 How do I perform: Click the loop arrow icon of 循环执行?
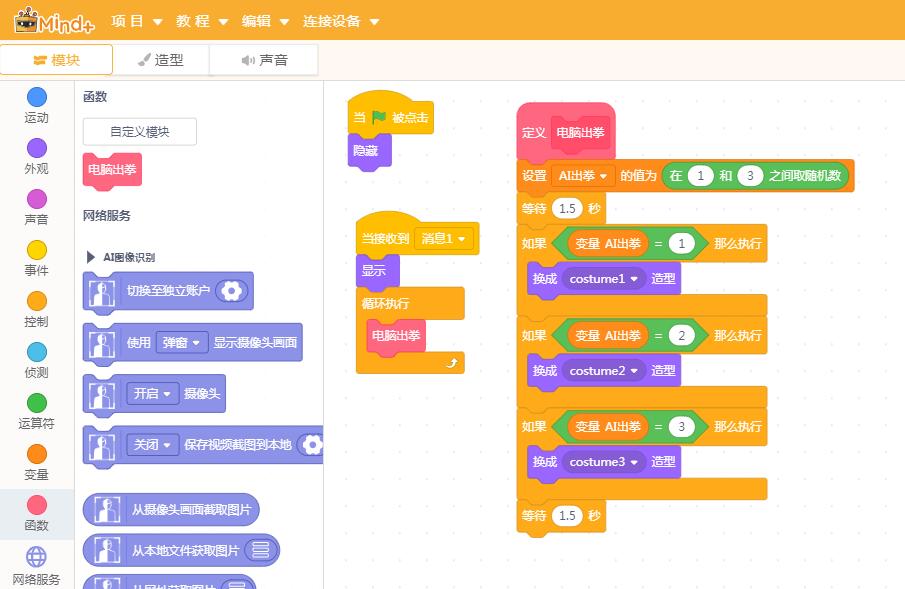pos(452,363)
